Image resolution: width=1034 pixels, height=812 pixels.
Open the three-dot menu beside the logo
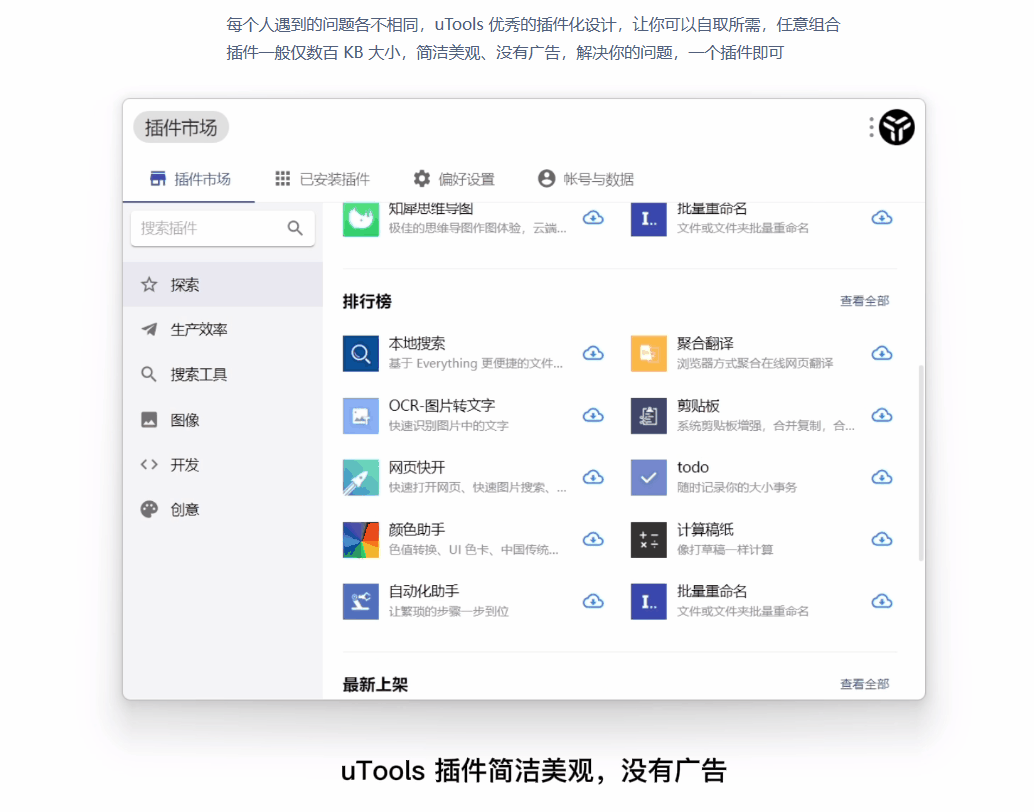(x=871, y=127)
